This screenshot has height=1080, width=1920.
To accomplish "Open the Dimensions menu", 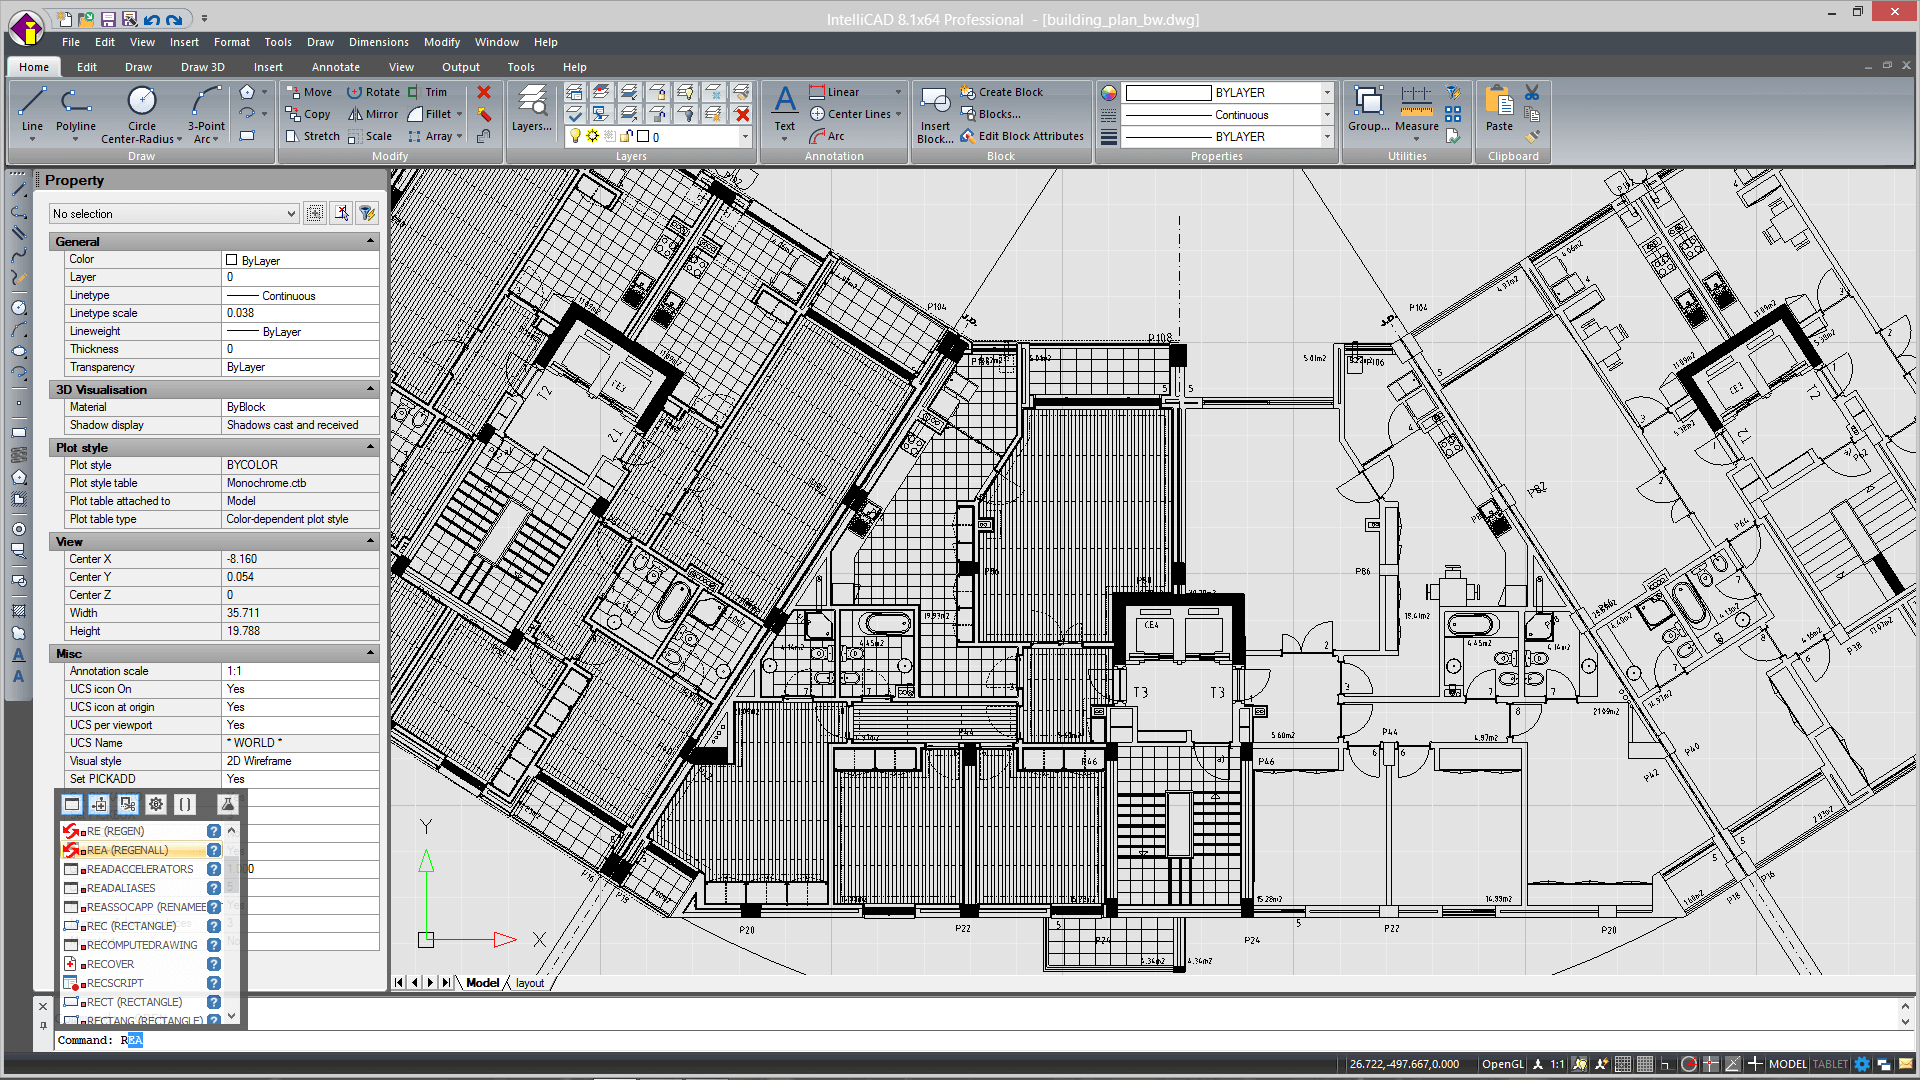I will pos(378,42).
